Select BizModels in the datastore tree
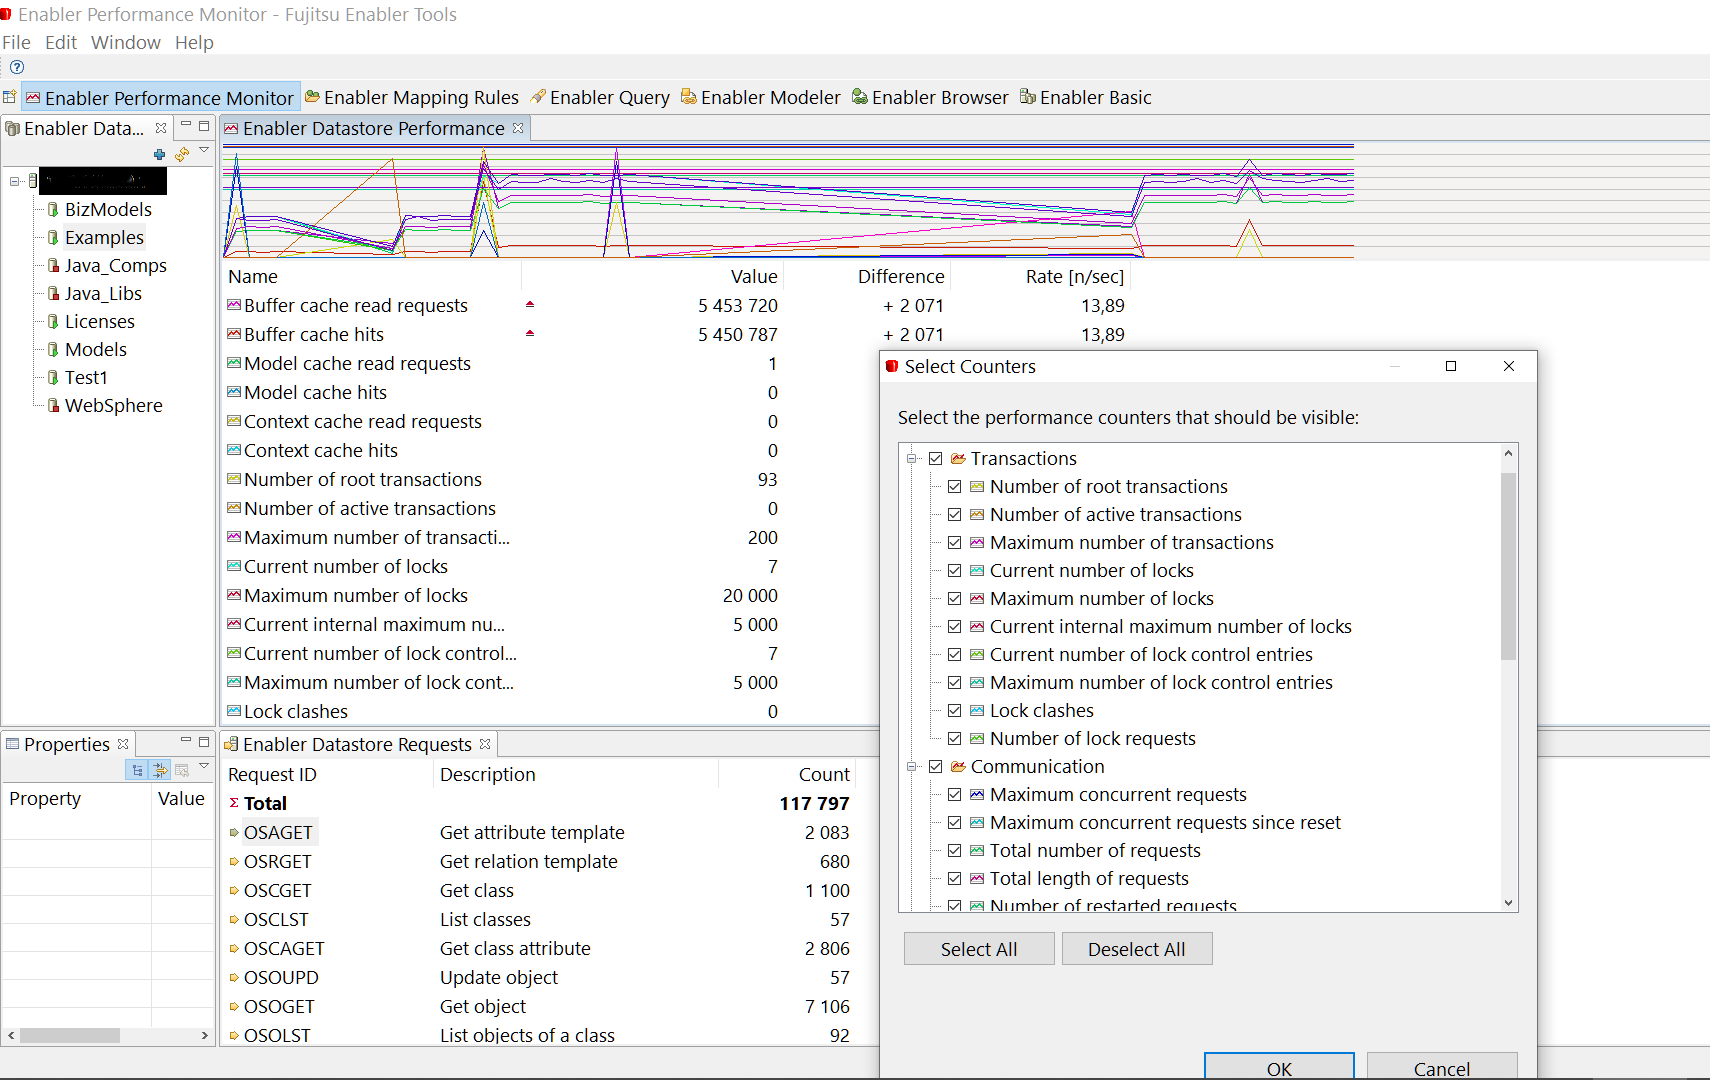1710x1080 pixels. tap(108, 209)
